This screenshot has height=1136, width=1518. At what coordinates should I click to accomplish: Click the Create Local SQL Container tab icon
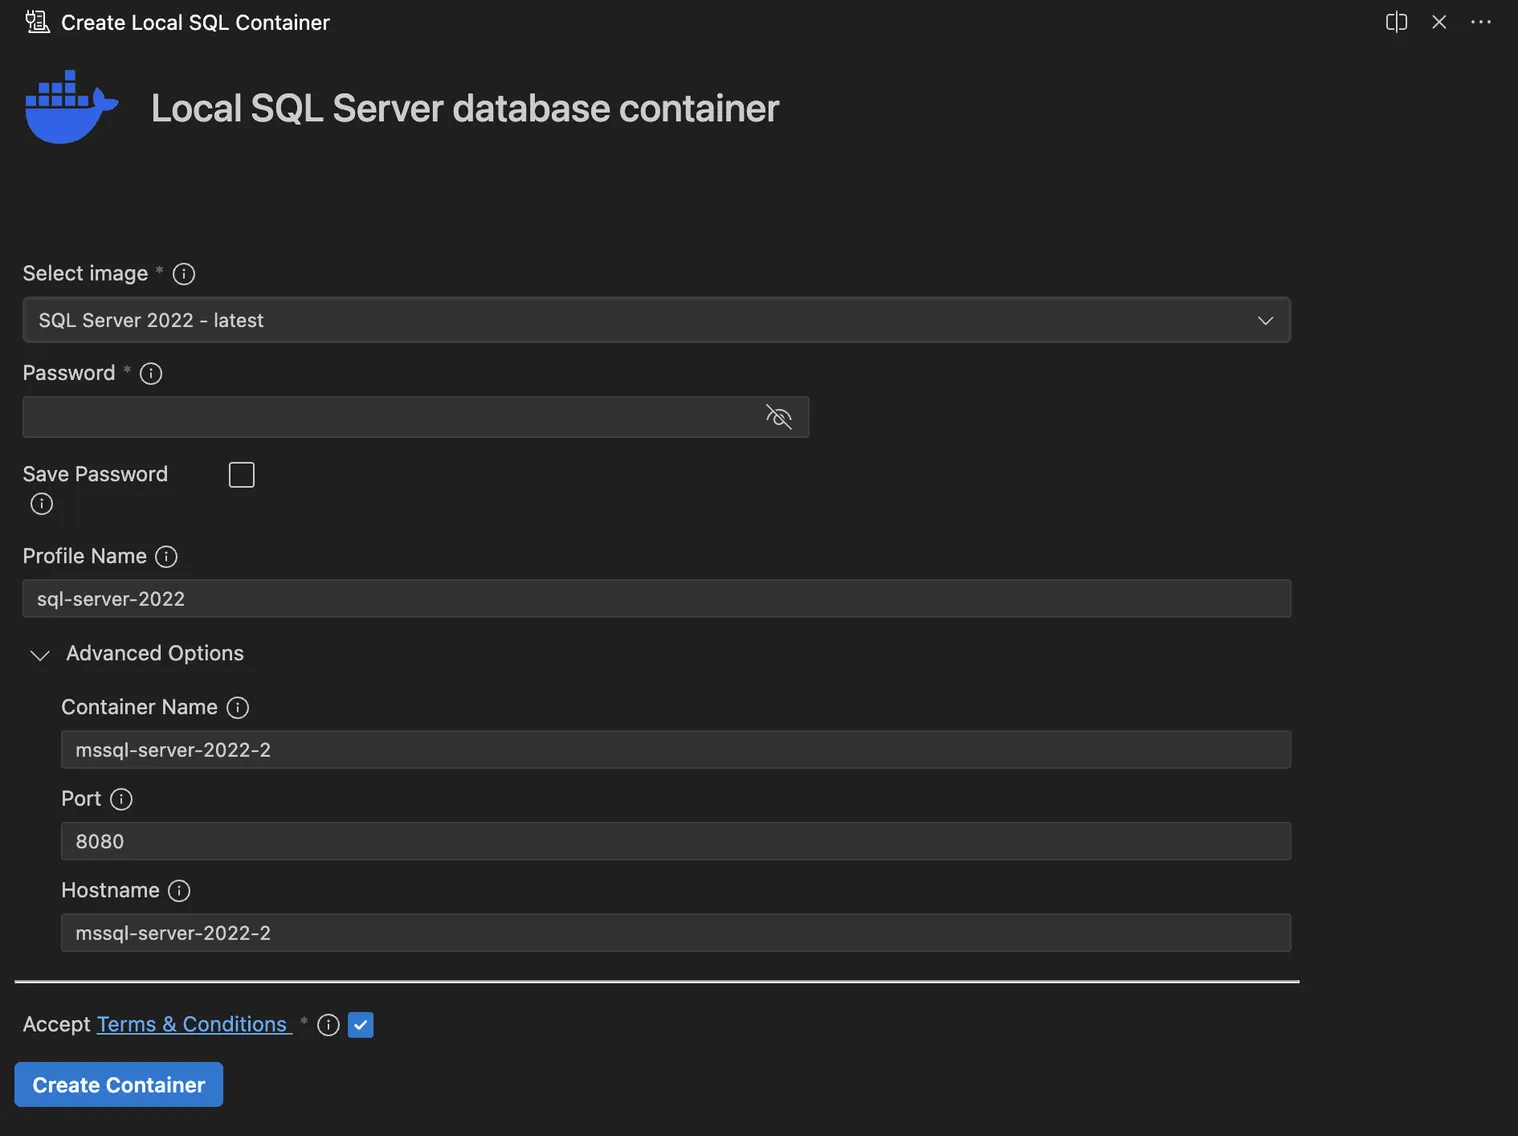[x=37, y=22]
